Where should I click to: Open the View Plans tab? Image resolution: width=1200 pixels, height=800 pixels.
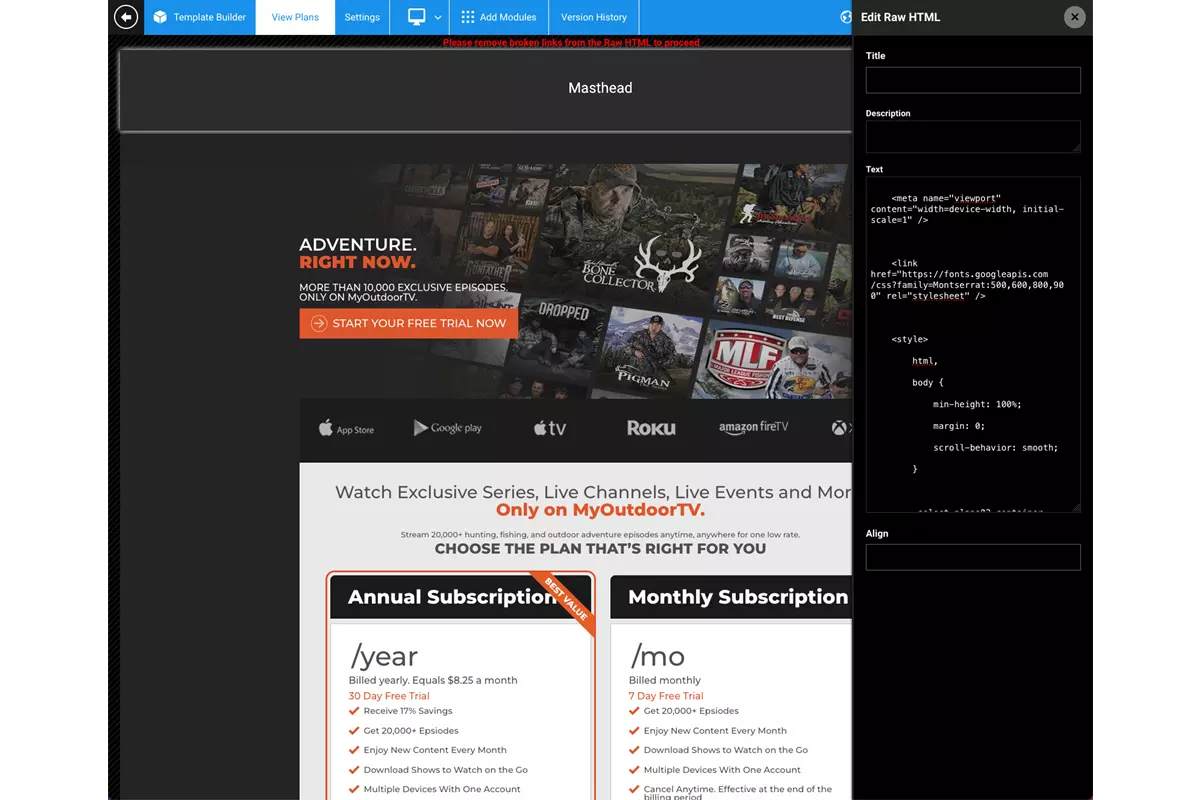point(295,17)
